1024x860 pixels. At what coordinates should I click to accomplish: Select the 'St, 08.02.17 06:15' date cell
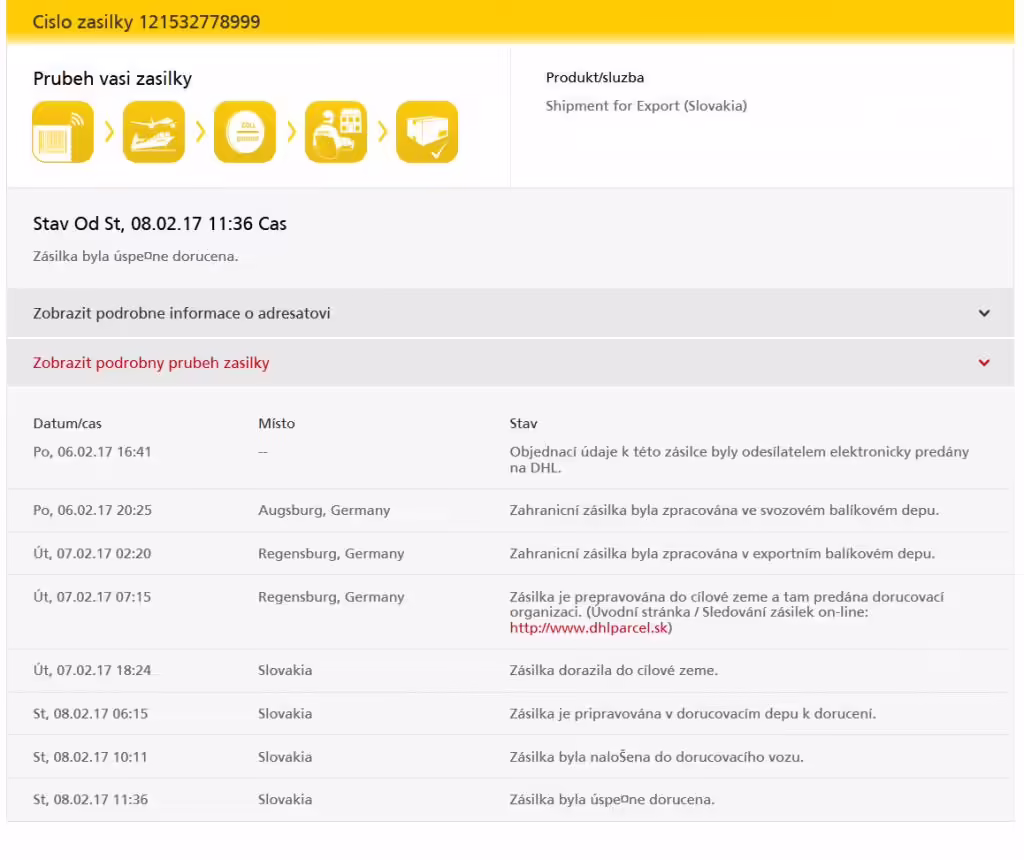(x=90, y=714)
